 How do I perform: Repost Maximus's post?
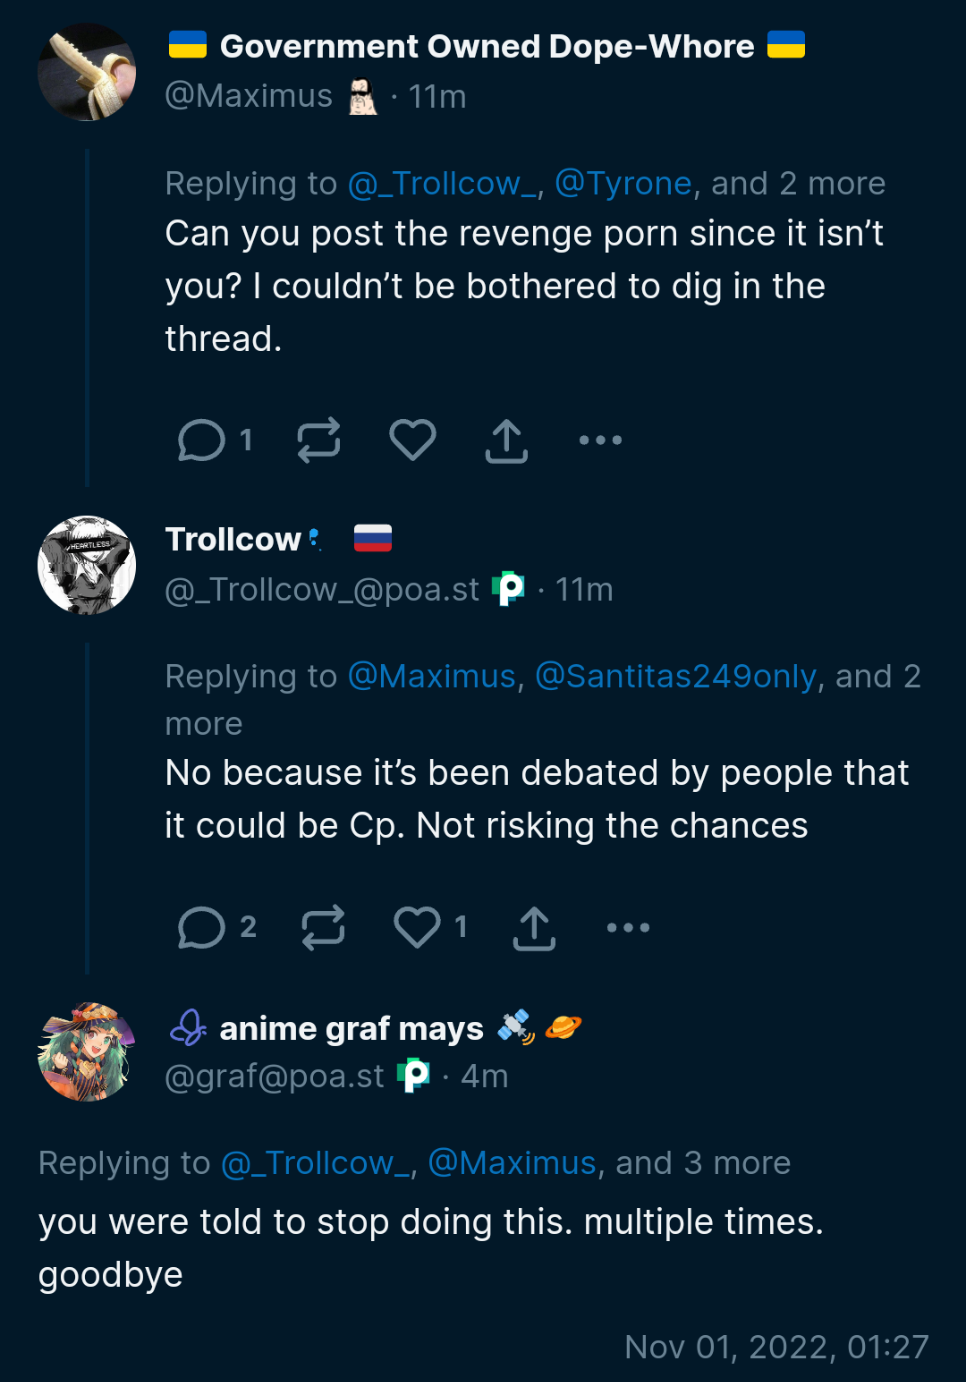319,440
